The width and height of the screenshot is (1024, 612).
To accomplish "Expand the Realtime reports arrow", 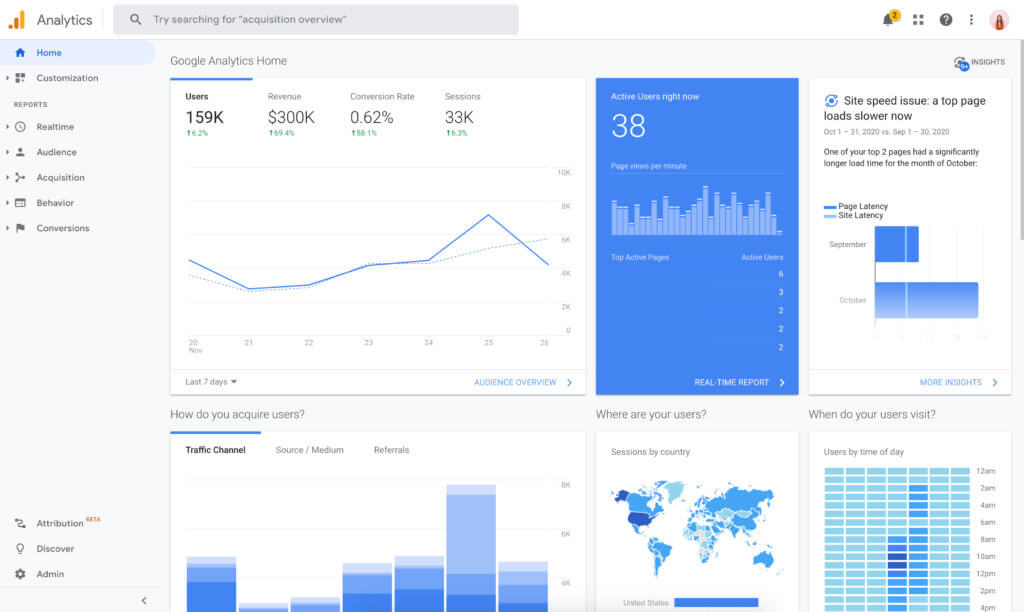I will pos(7,127).
